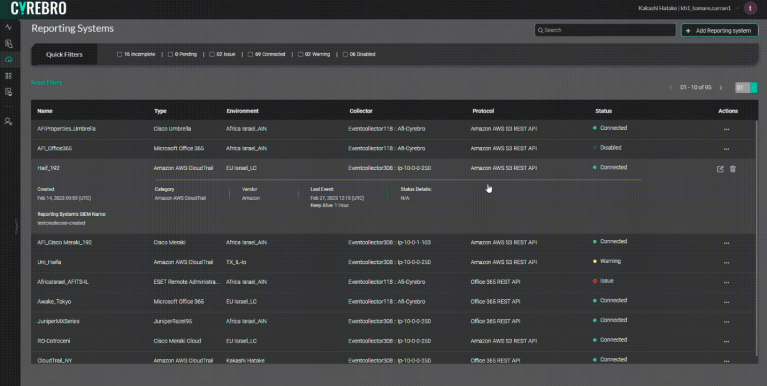This screenshot has width=767, height=386.
Task: Sort by Type column header
Action: pos(160,111)
